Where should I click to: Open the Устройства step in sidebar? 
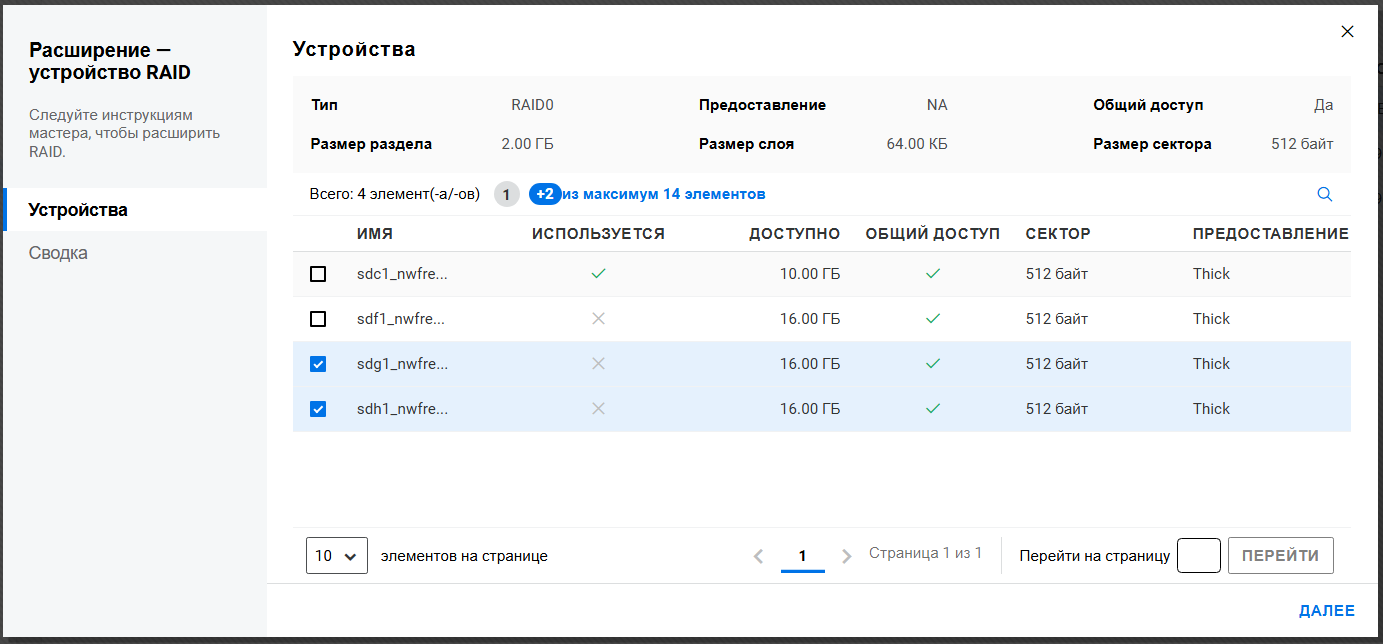pos(78,210)
